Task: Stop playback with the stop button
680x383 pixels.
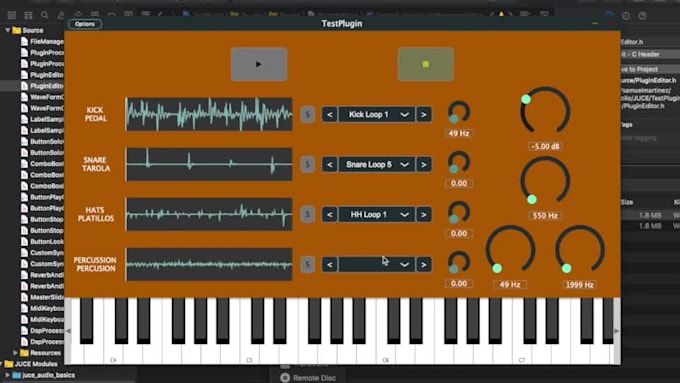Action: pos(426,64)
